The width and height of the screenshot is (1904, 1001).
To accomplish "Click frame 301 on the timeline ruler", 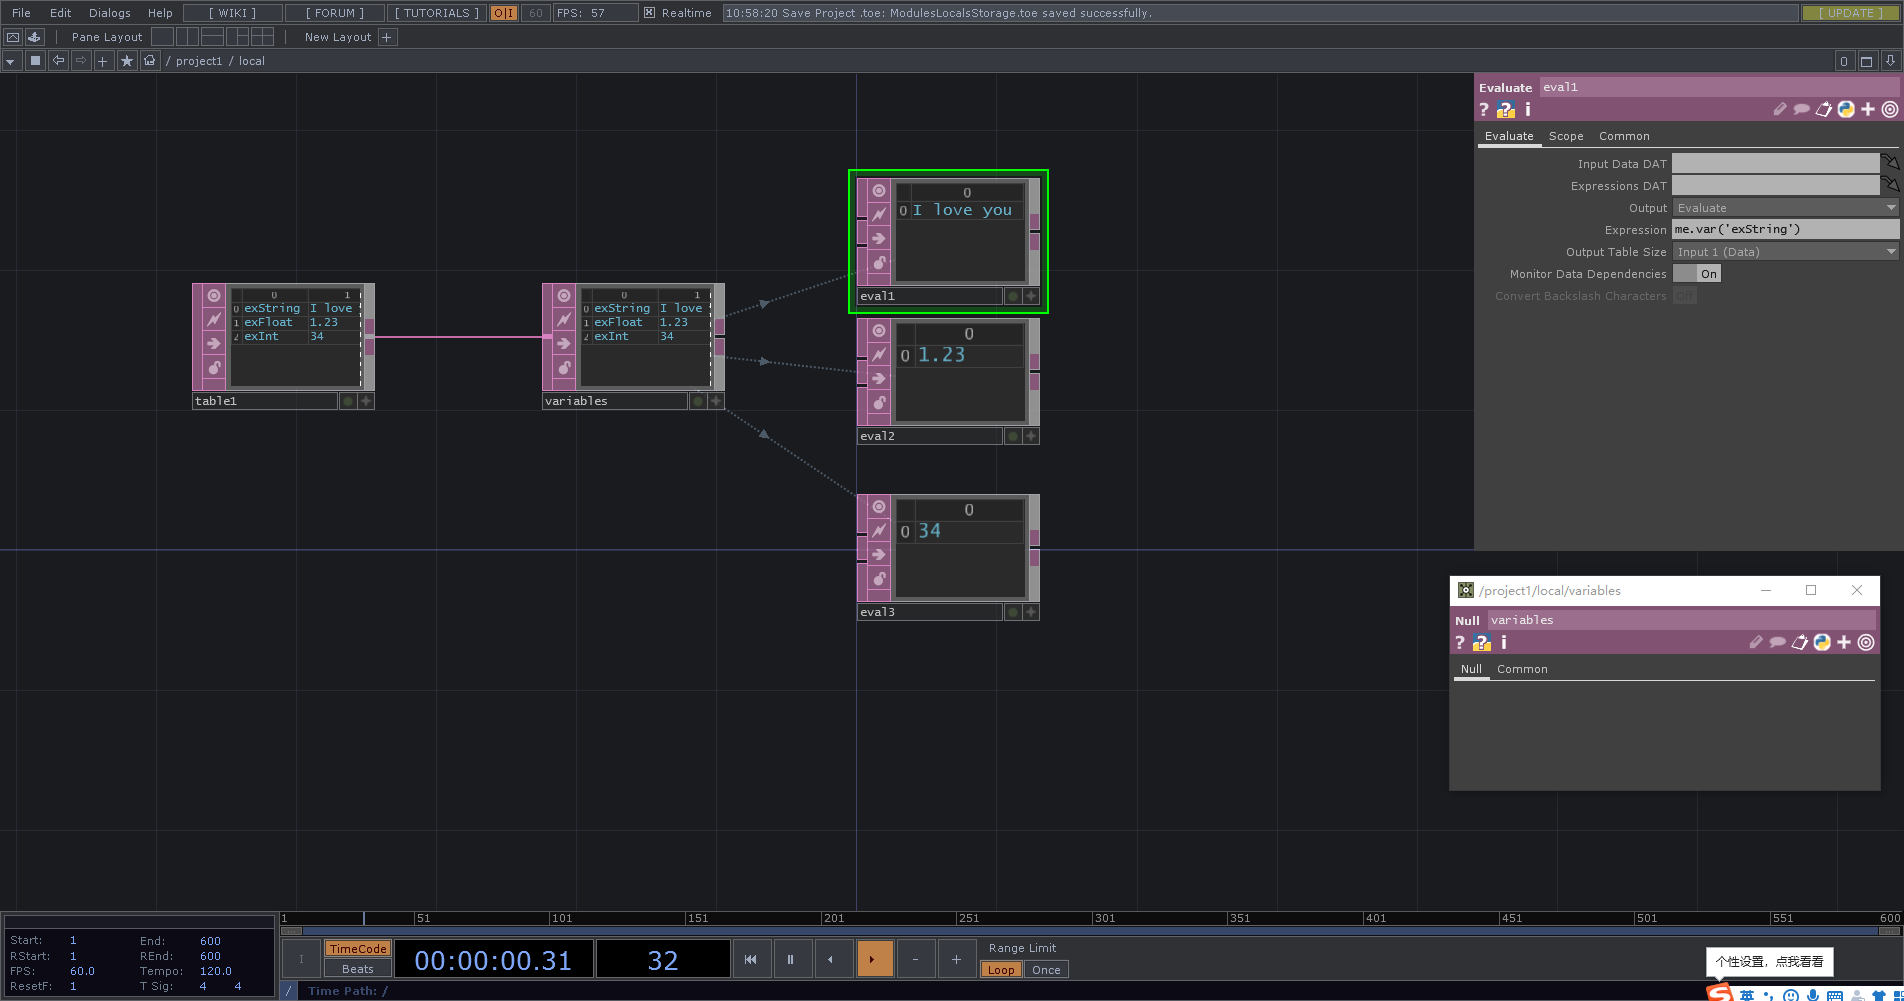I will [x=1104, y=917].
